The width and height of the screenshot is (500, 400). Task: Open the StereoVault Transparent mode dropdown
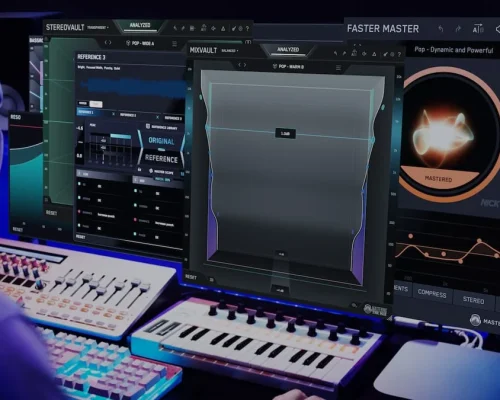tap(98, 27)
